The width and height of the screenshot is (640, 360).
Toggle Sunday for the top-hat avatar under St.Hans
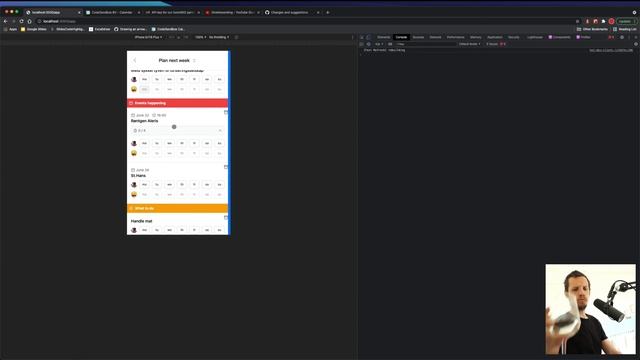tap(220, 184)
